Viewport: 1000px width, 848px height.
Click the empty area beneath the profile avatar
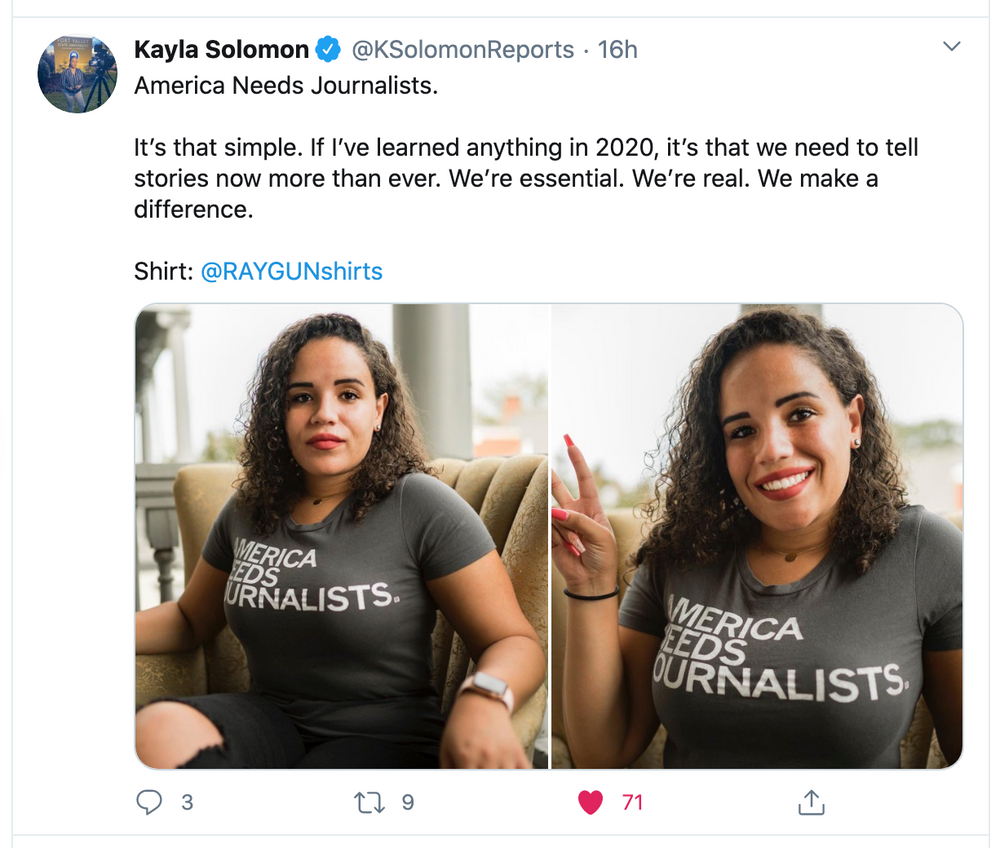click(x=77, y=400)
